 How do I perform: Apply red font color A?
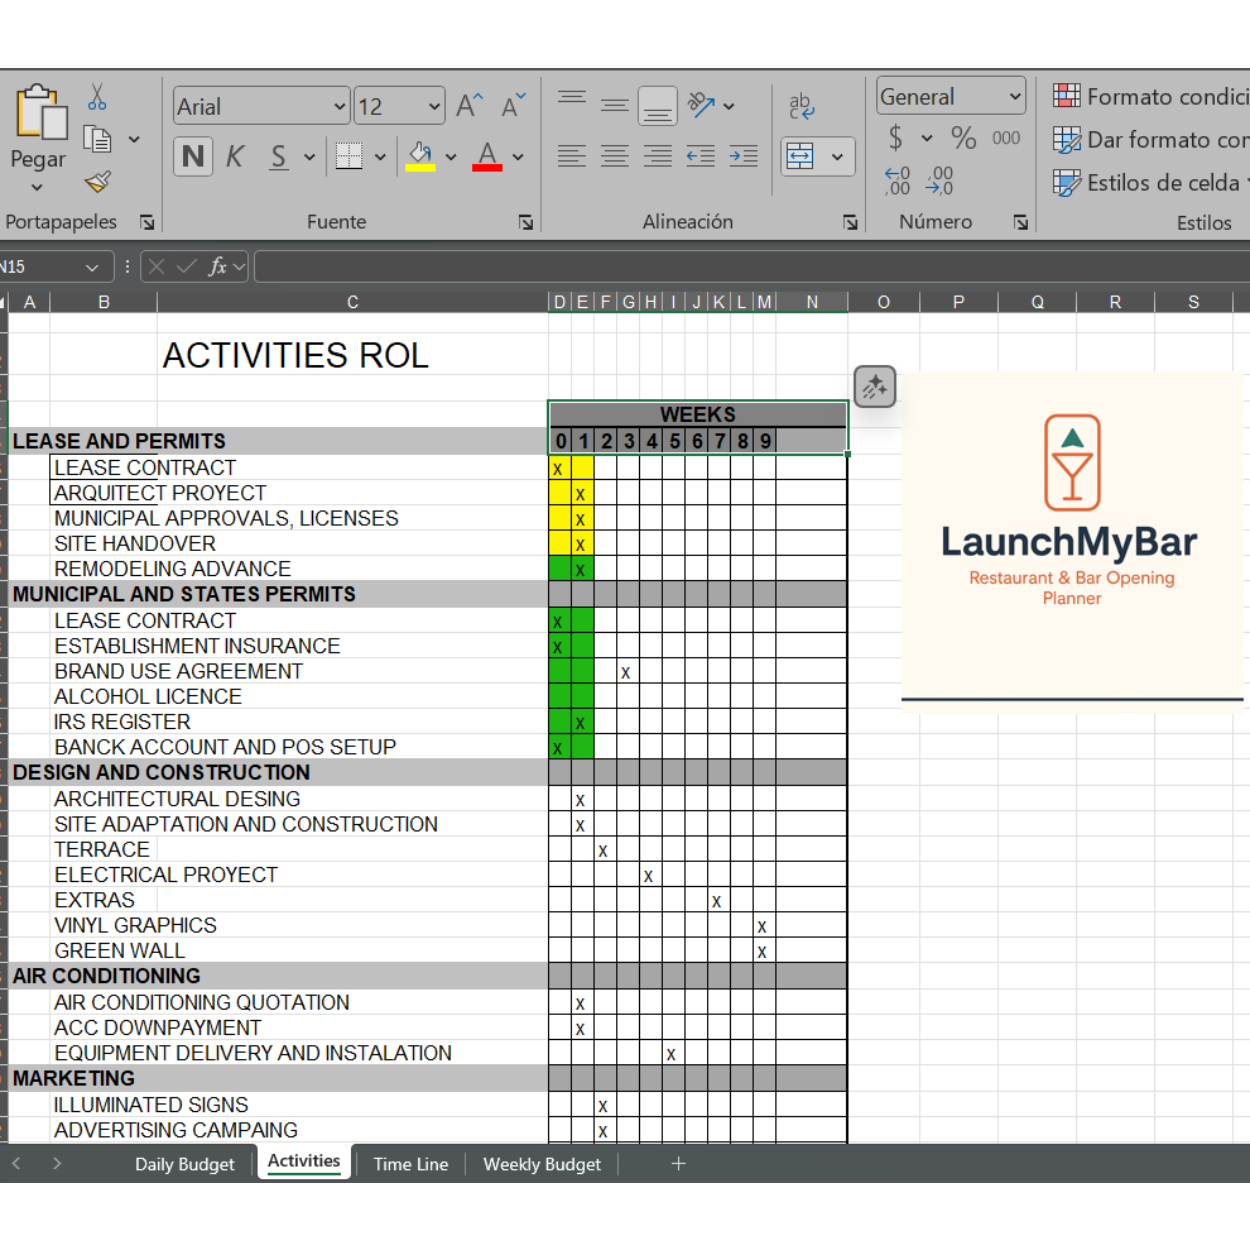click(487, 157)
